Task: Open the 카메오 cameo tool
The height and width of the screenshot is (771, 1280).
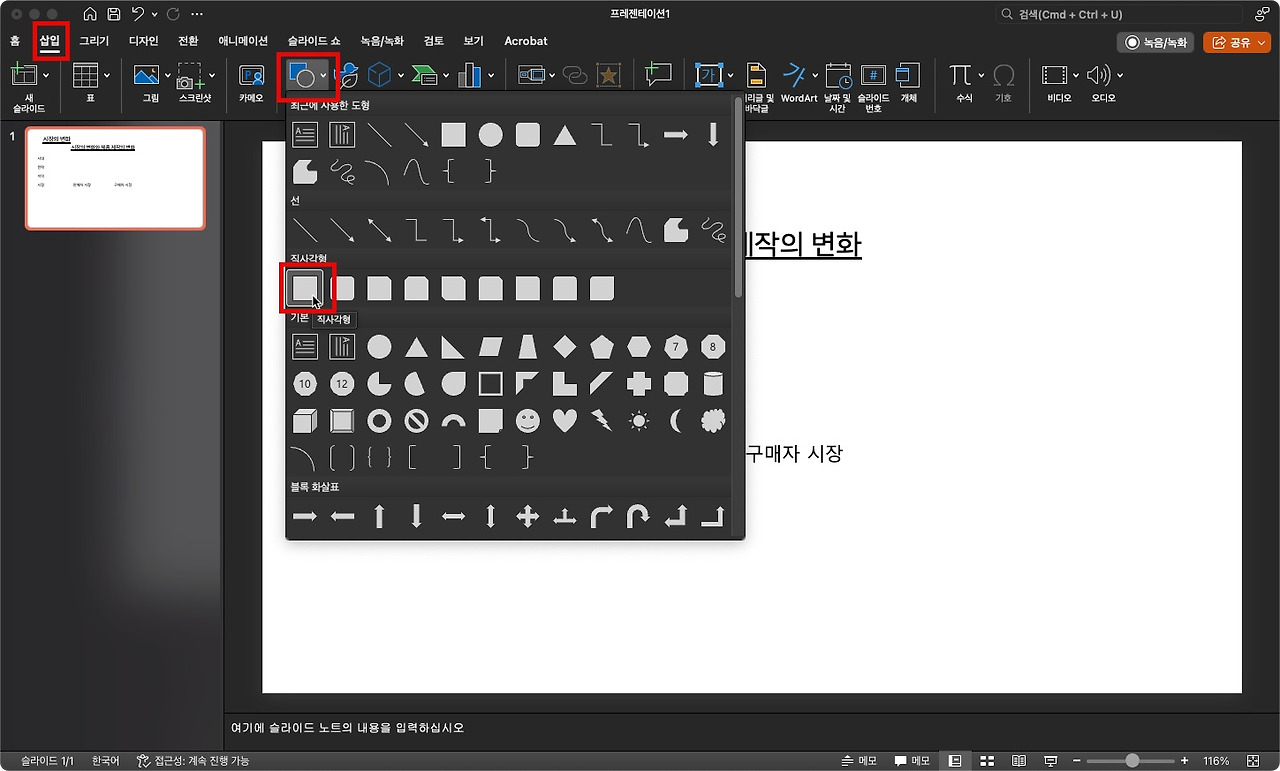Action: [x=251, y=75]
